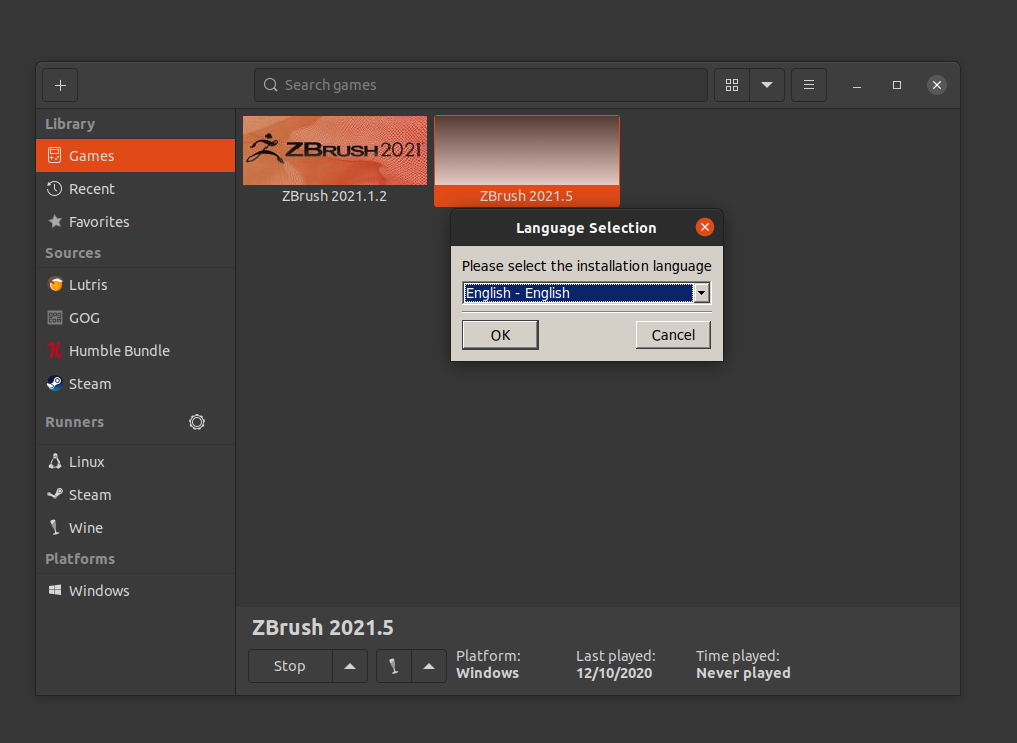Viewport: 1017px width, 743px height.
Task: Click Last played date 12/10/2020
Action: pyautogui.click(x=614, y=673)
